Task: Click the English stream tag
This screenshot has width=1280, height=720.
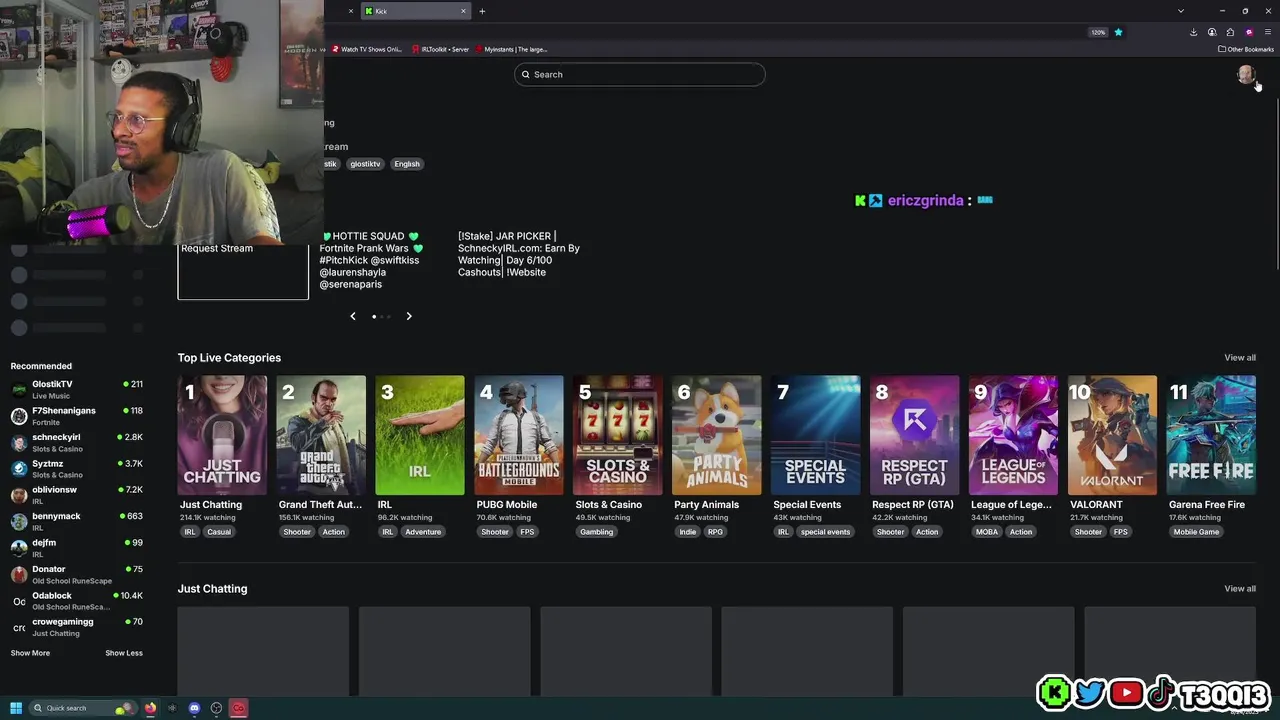Action: click(x=407, y=164)
